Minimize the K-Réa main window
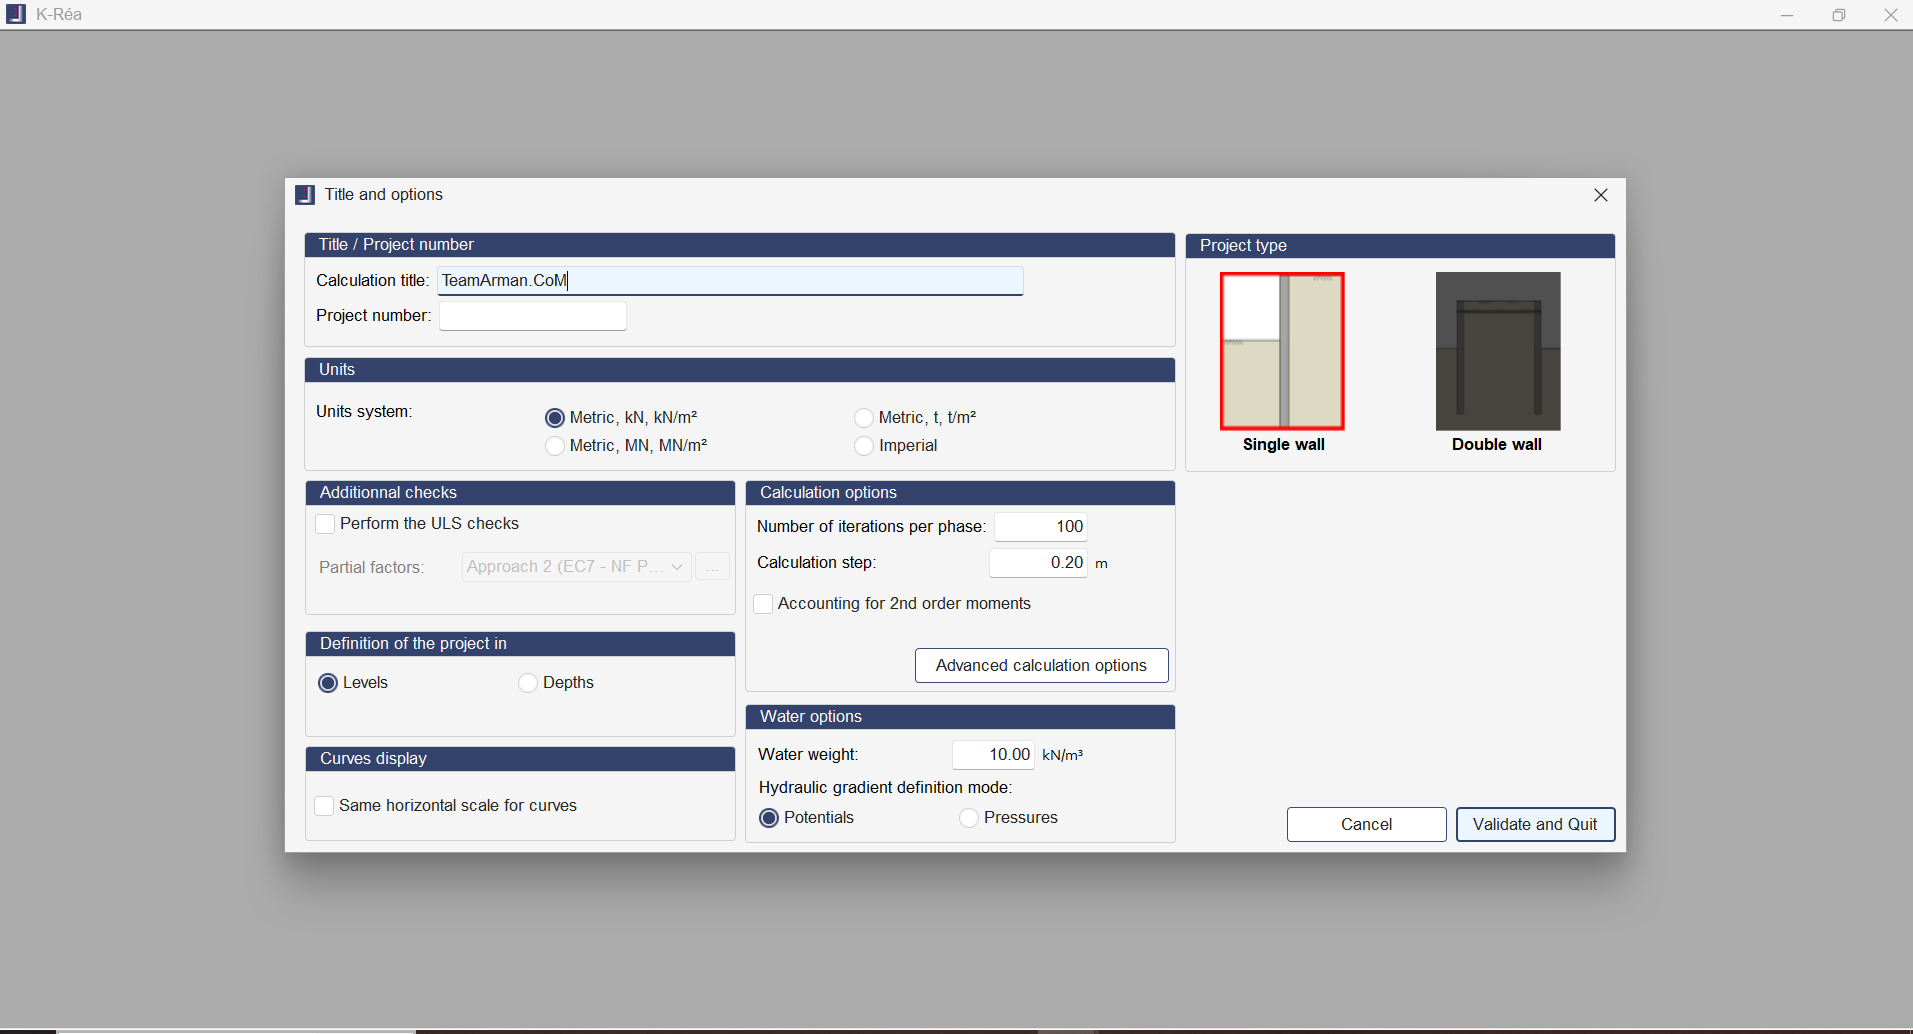This screenshot has height=1034, width=1913. pyautogui.click(x=1787, y=15)
